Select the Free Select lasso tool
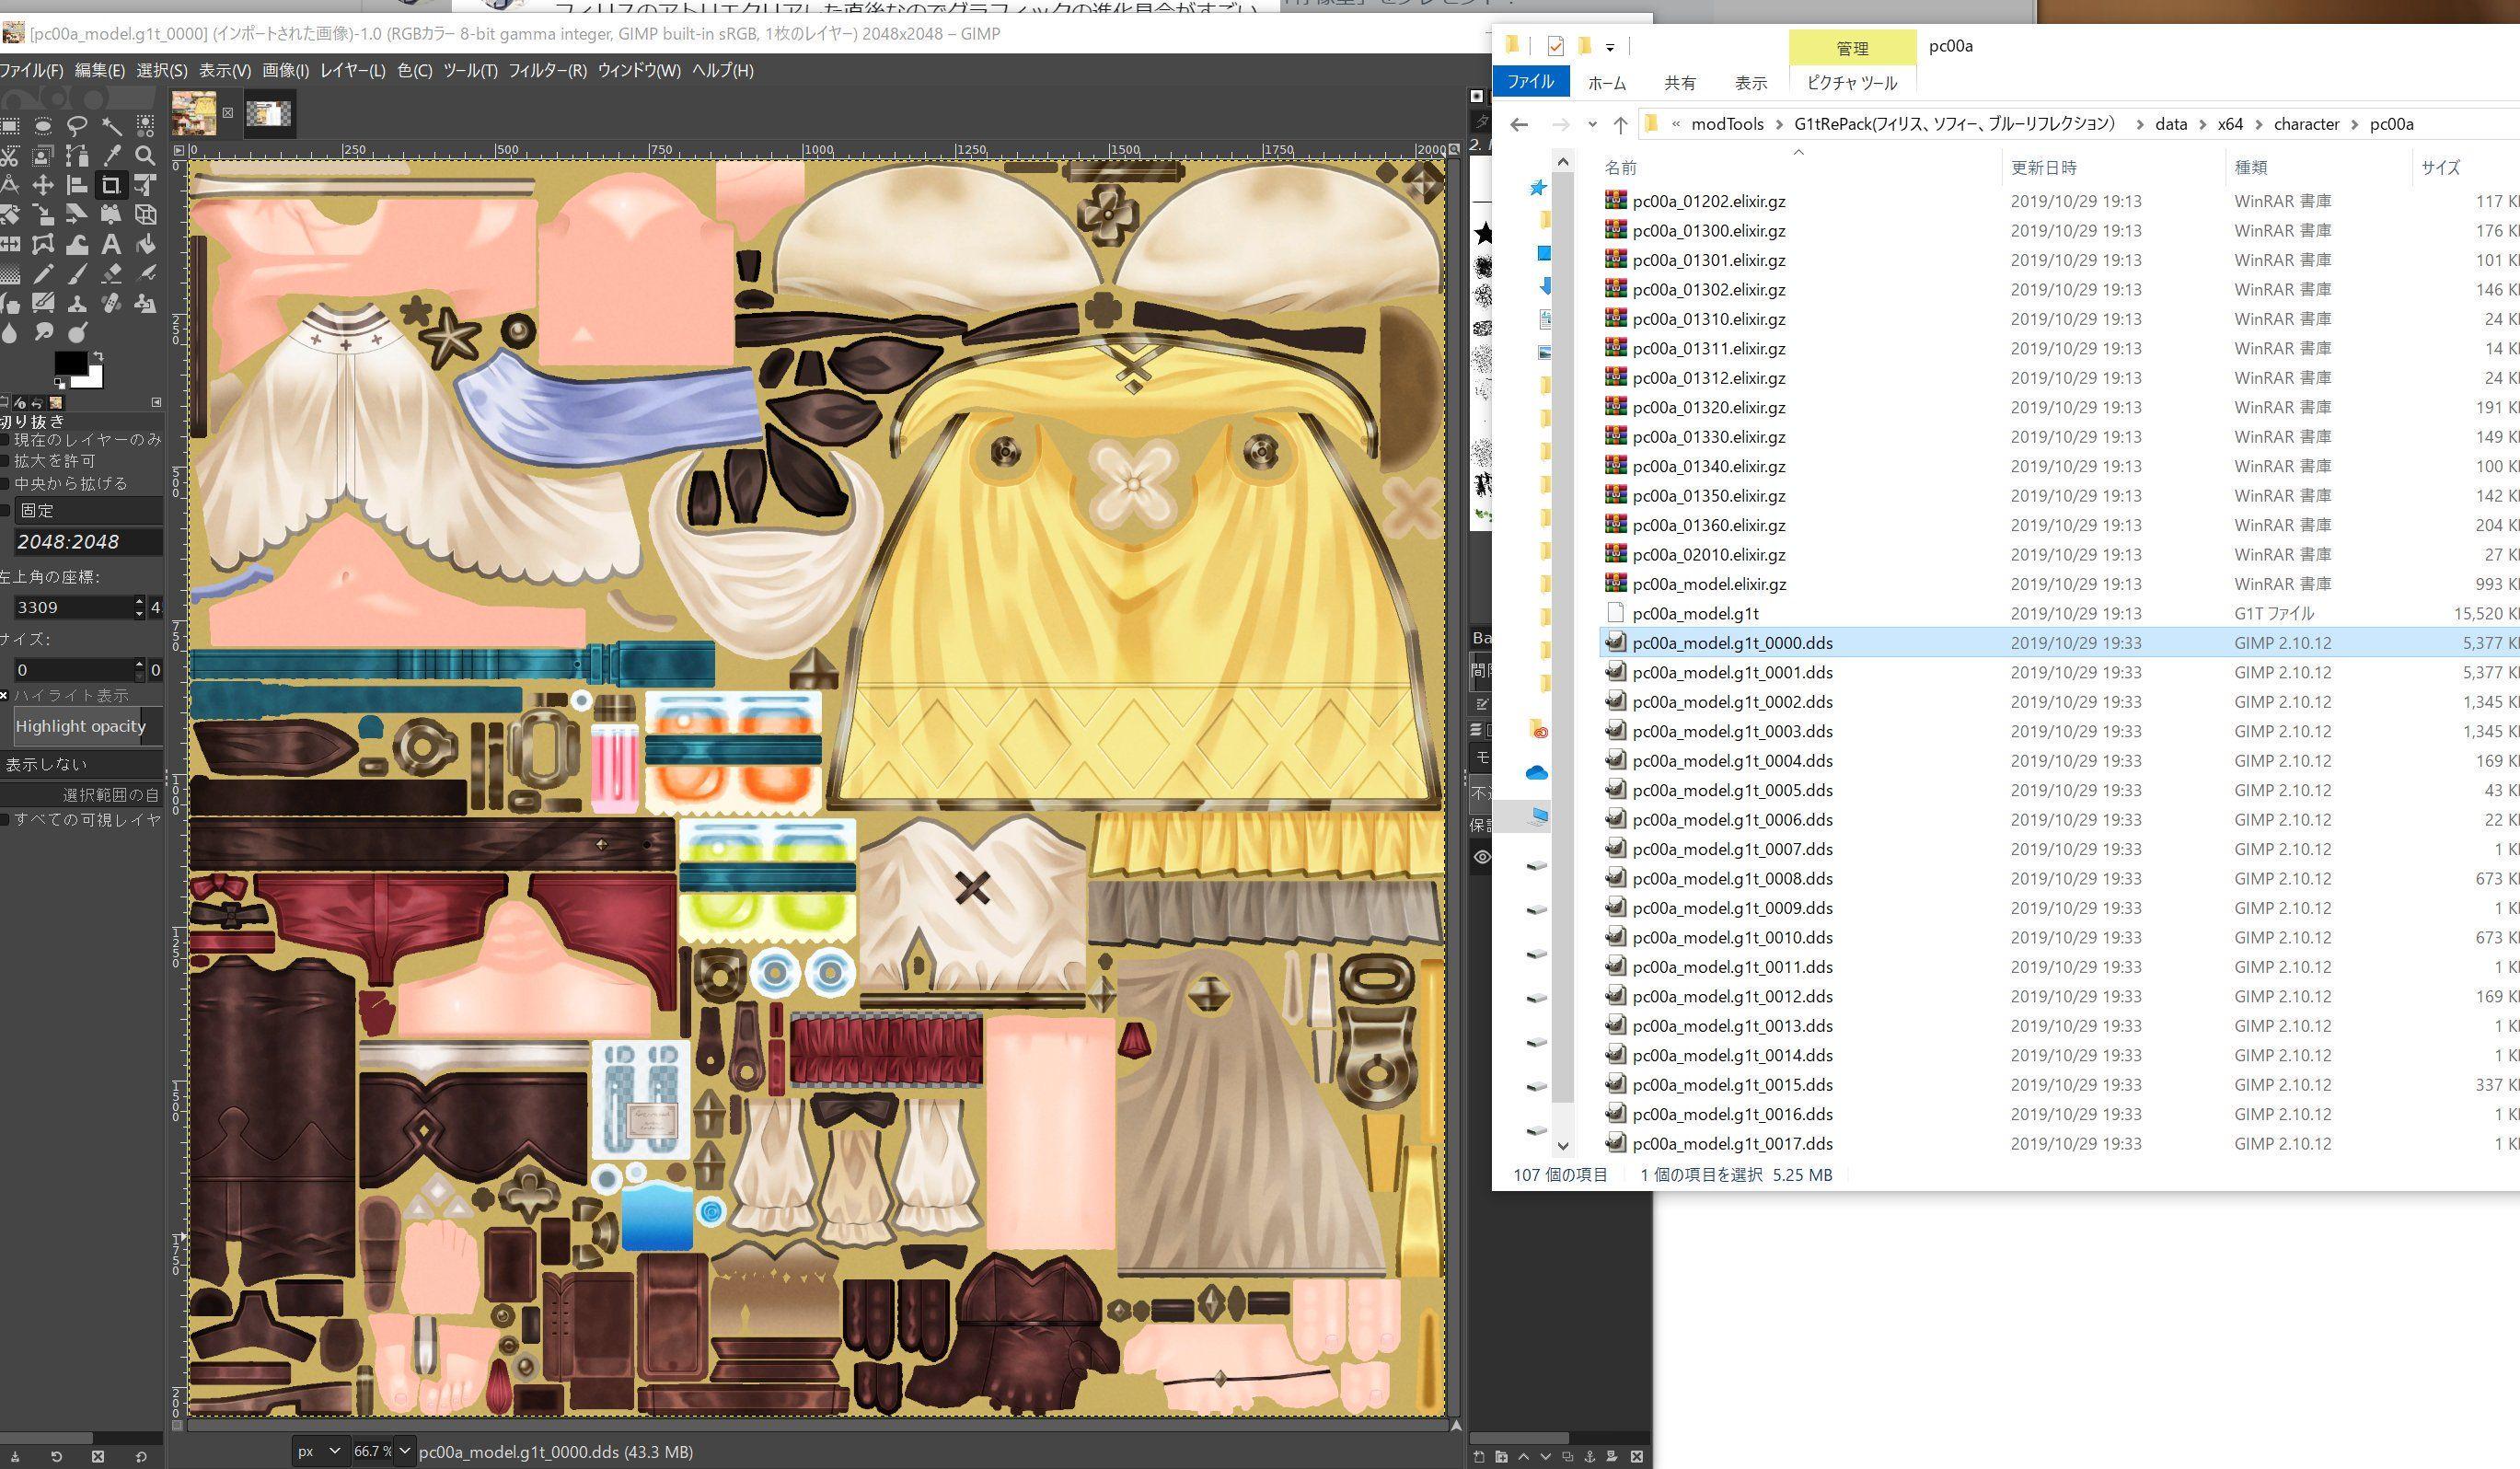 coord(77,126)
